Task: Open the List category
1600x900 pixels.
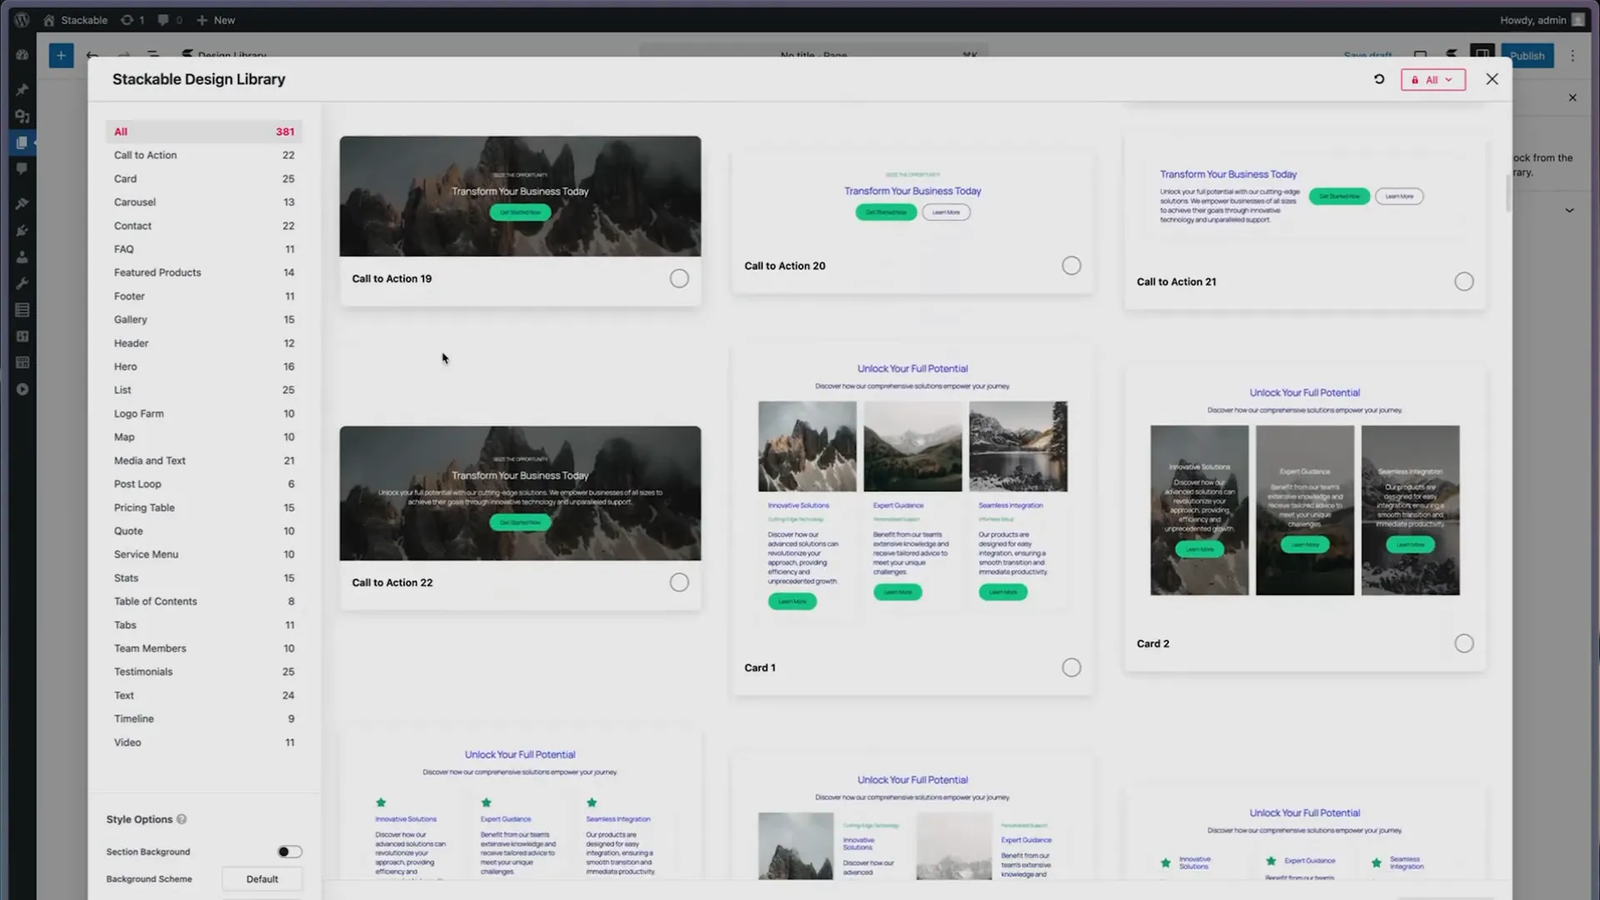Action: pyautogui.click(x=204, y=390)
